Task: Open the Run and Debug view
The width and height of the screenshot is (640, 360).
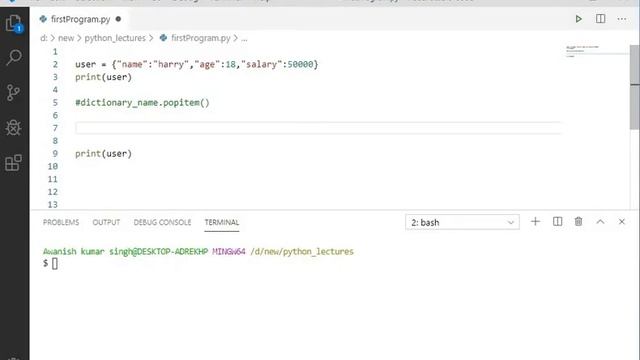Action: coord(13,128)
